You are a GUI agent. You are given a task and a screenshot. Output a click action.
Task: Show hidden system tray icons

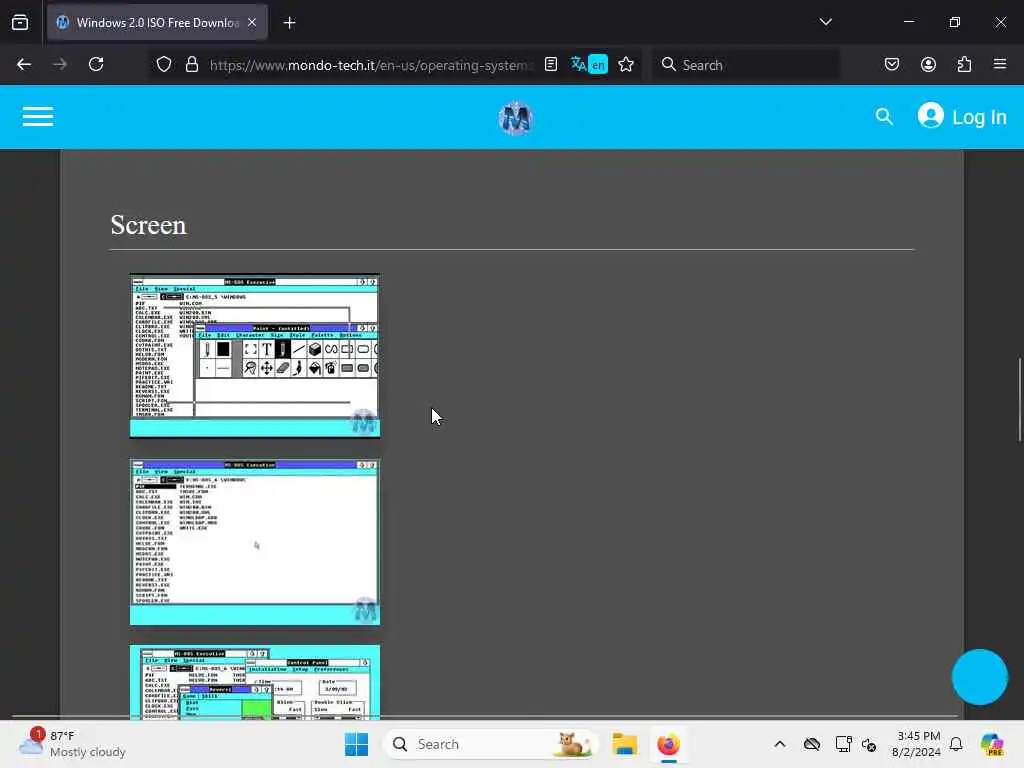[x=780, y=744]
